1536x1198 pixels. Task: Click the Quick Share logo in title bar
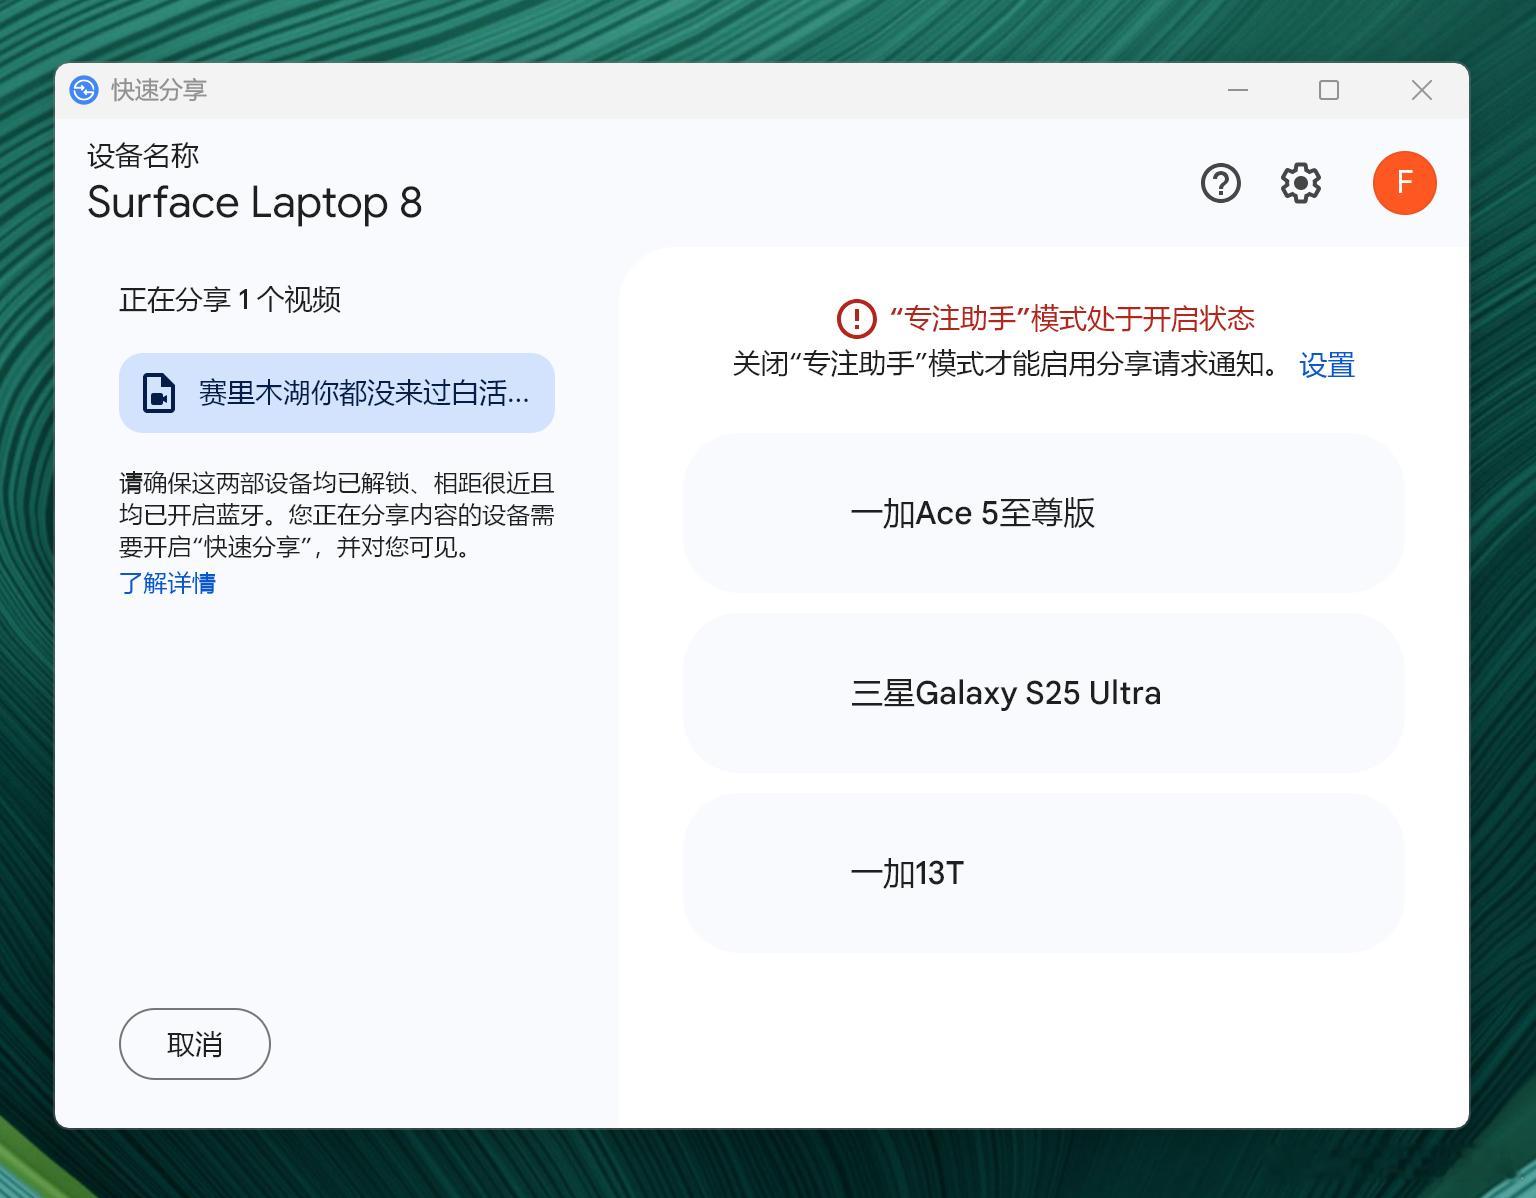pyautogui.click(x=84, y=90)
